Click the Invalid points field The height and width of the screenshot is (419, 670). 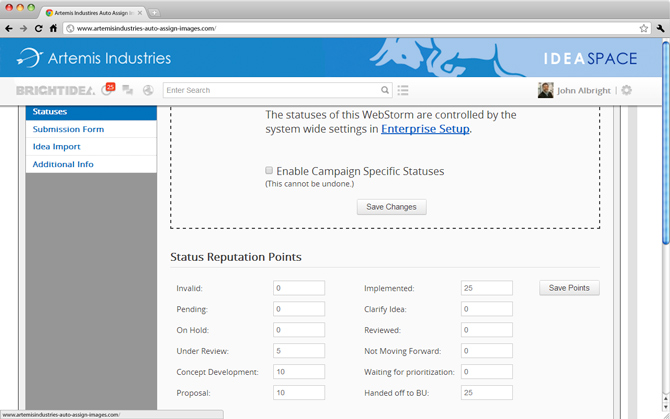pyautogui.click(x=299, y=288)
